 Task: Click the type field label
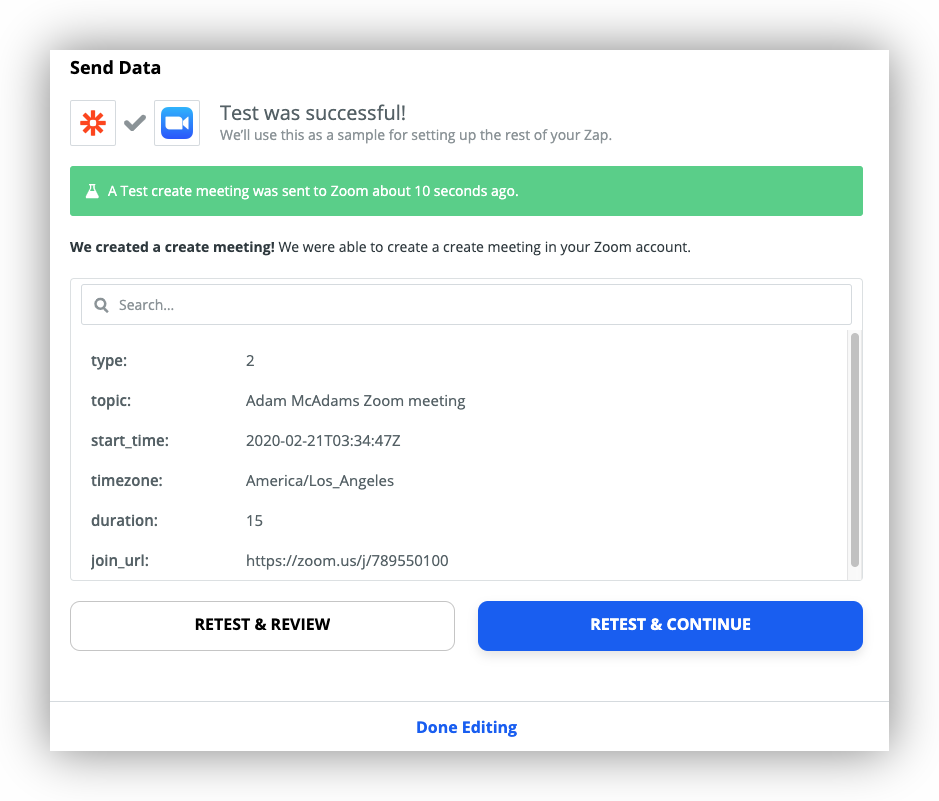coord(109,361)
